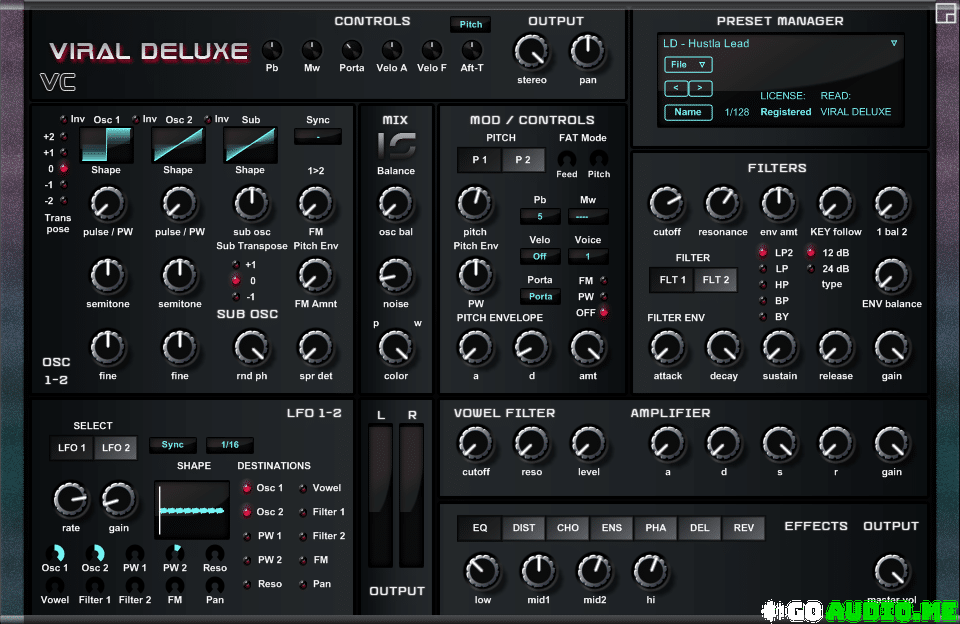
Task: Select the FLT 2 tab
Action: click(716, 280)
